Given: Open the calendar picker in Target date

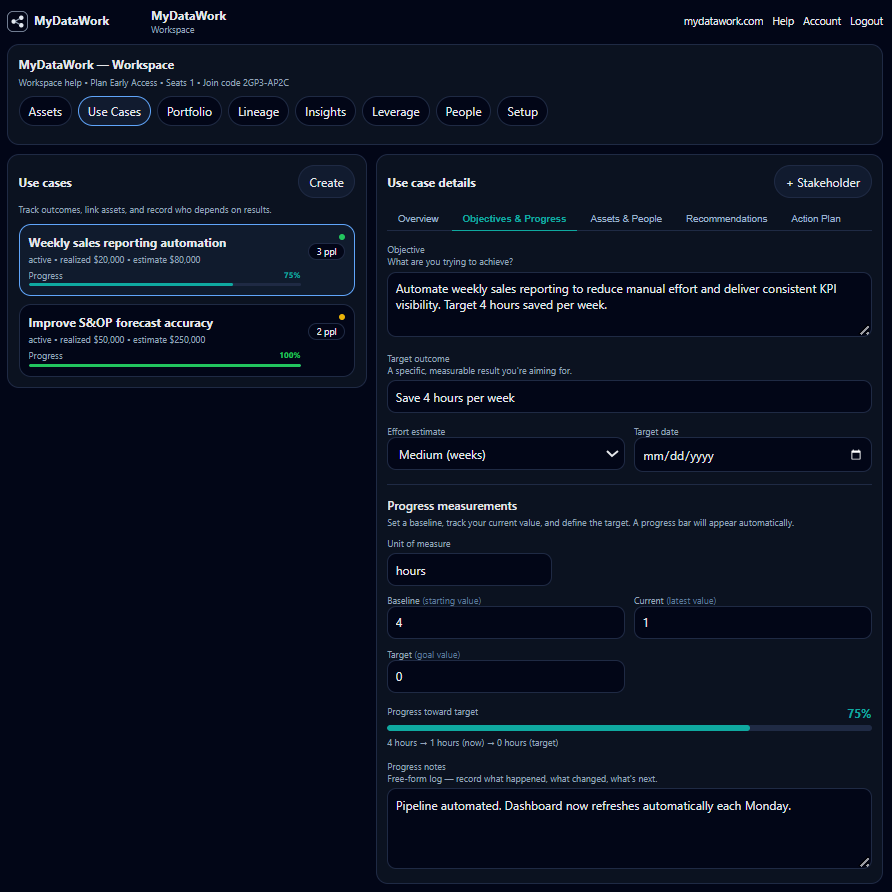Looking at the screenshot, I should pos(855,455).
